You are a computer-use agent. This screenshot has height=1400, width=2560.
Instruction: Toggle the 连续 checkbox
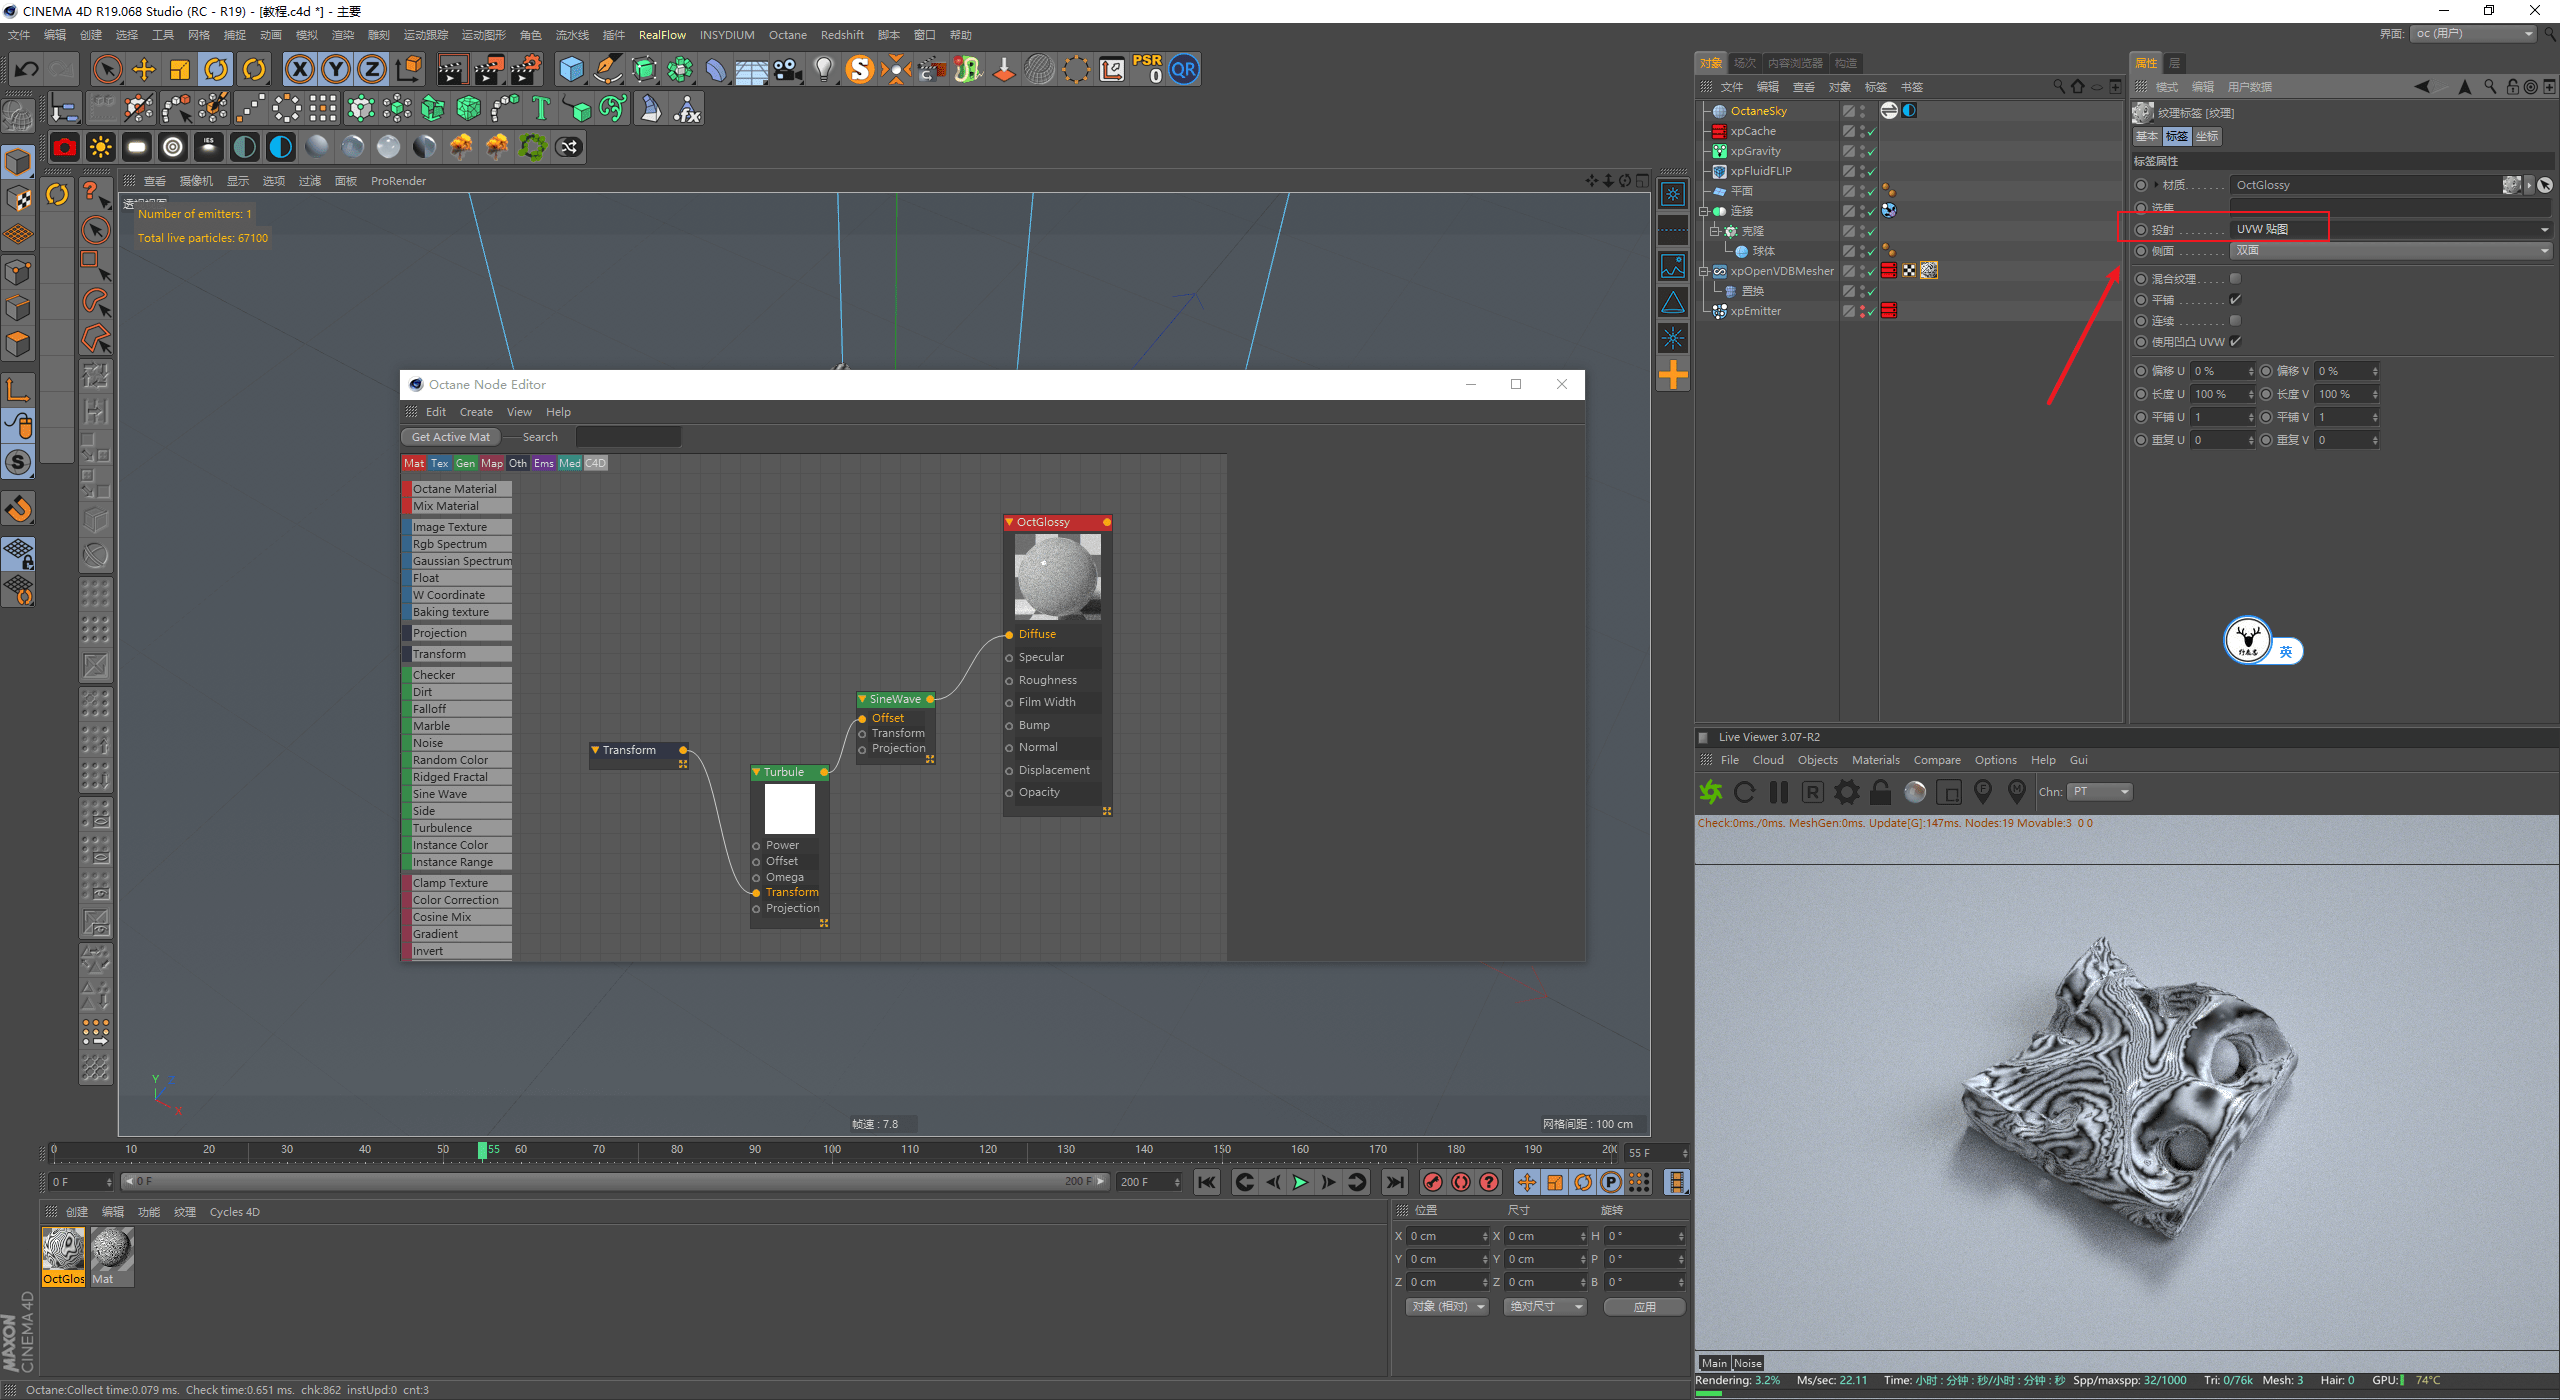pos(2236,321)
